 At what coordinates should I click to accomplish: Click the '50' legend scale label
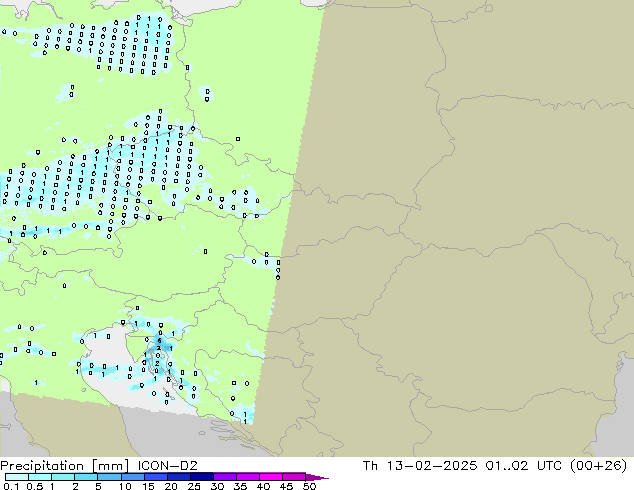[x=309, y=486]
